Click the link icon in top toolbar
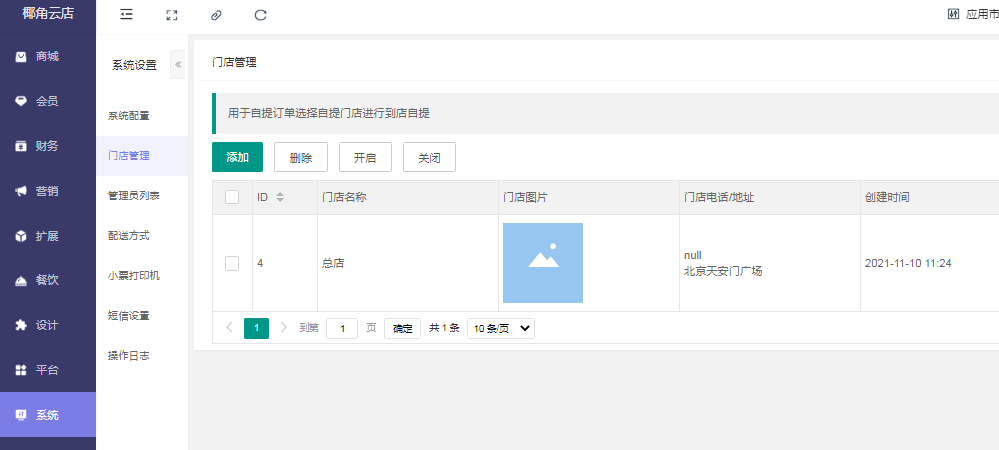The image size is (999, 450). pyautogui.click(x=216, y=15)
